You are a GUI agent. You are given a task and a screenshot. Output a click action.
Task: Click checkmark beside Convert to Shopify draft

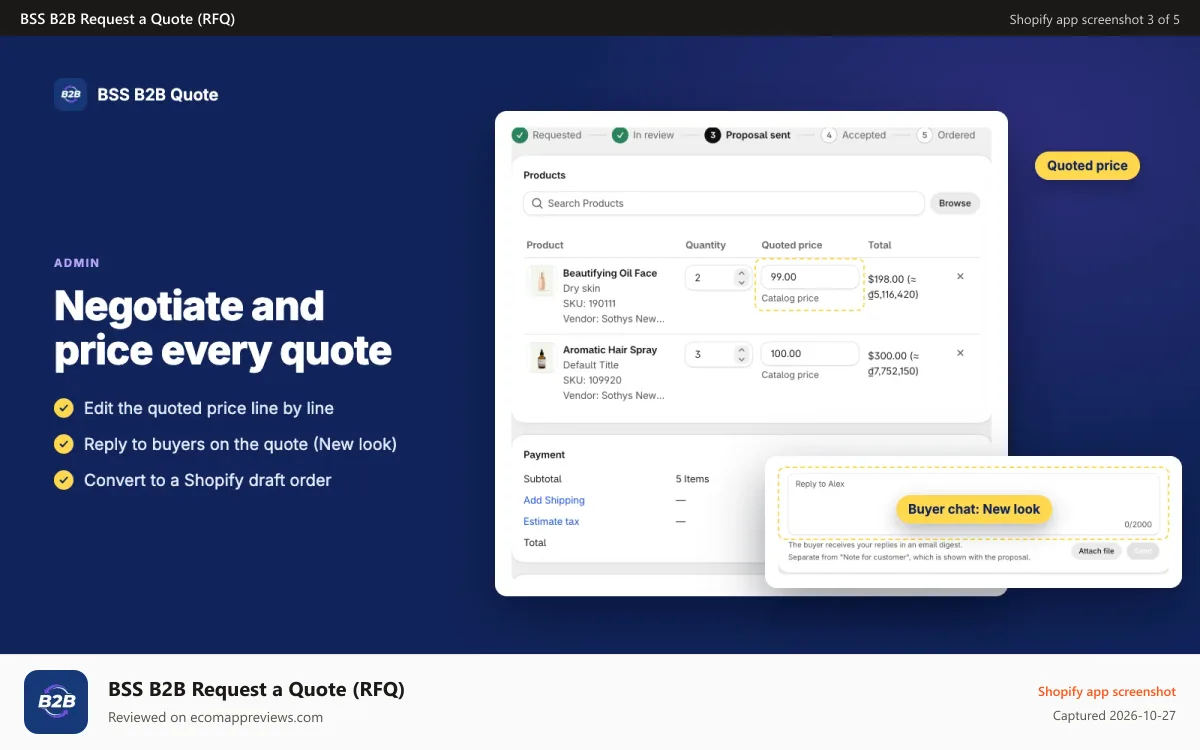64,480
